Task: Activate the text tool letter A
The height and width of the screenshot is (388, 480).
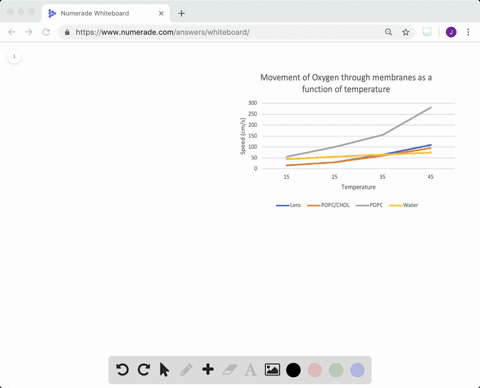Action: coord(251,370)
